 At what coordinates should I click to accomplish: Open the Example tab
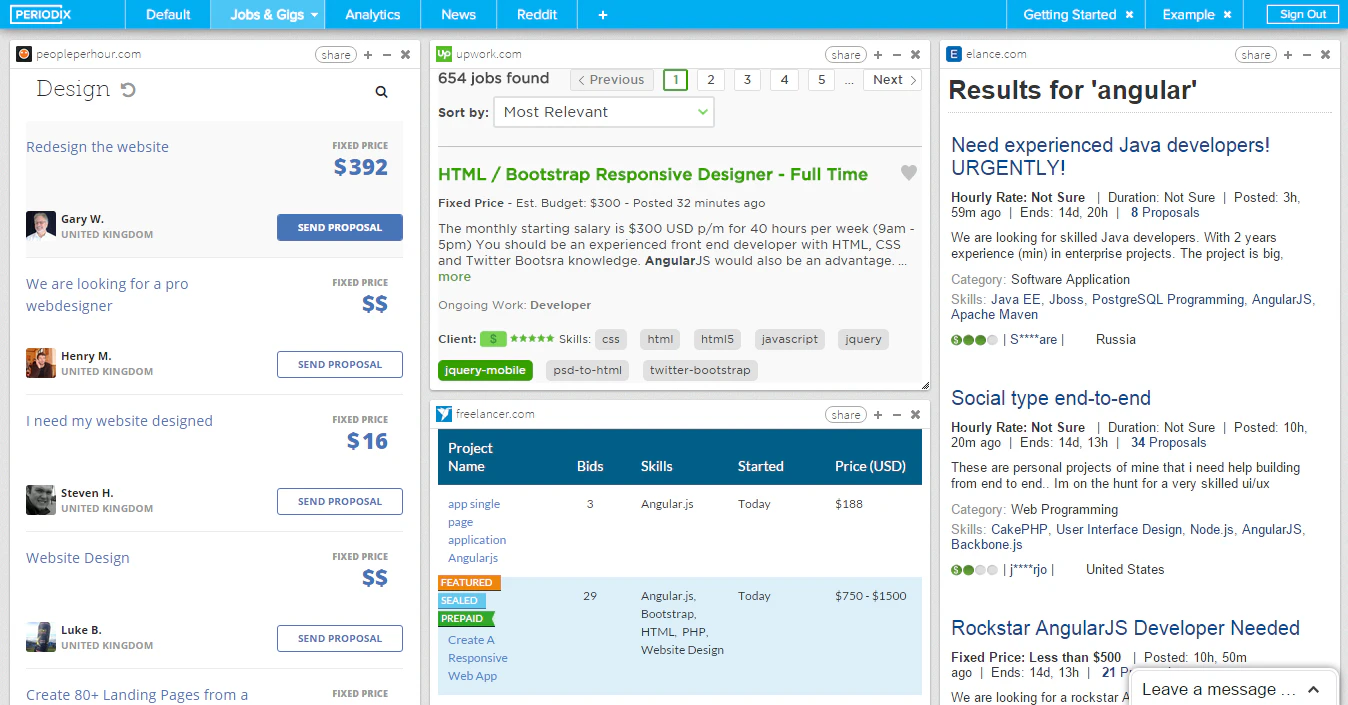click(1188, 14)
